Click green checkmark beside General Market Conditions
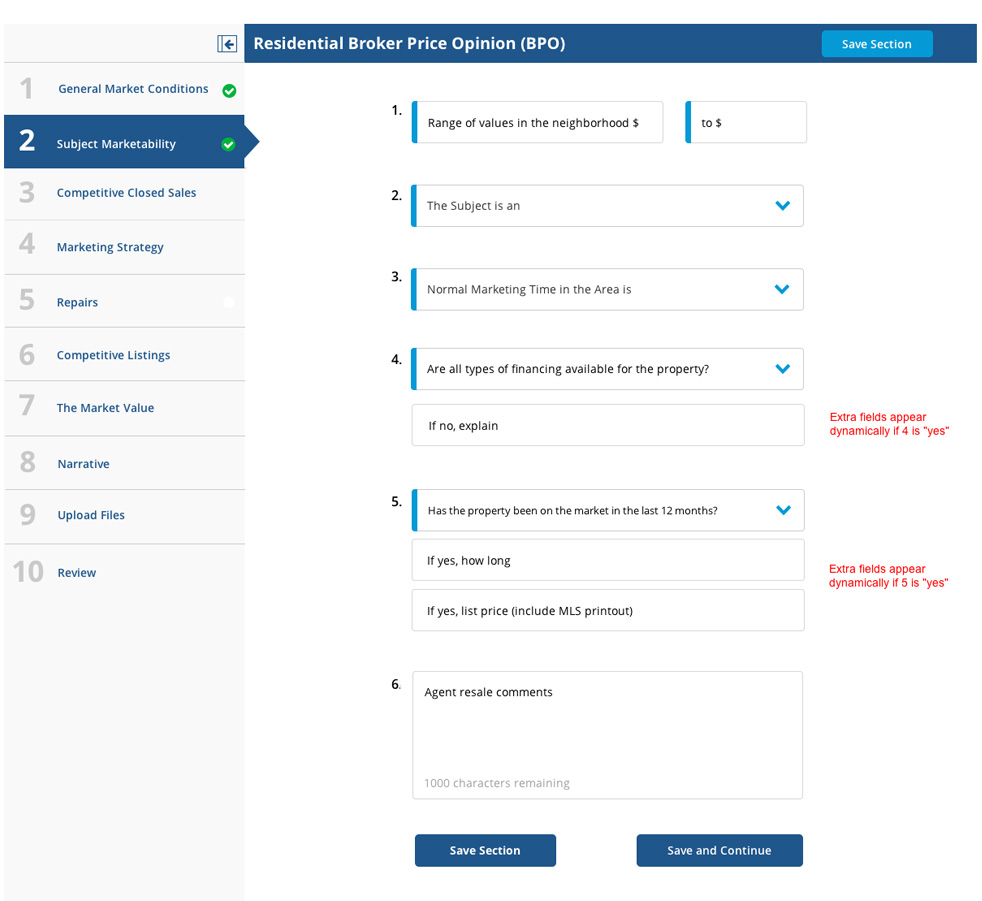This screenshot has width=982, height=901. [229, 91]
